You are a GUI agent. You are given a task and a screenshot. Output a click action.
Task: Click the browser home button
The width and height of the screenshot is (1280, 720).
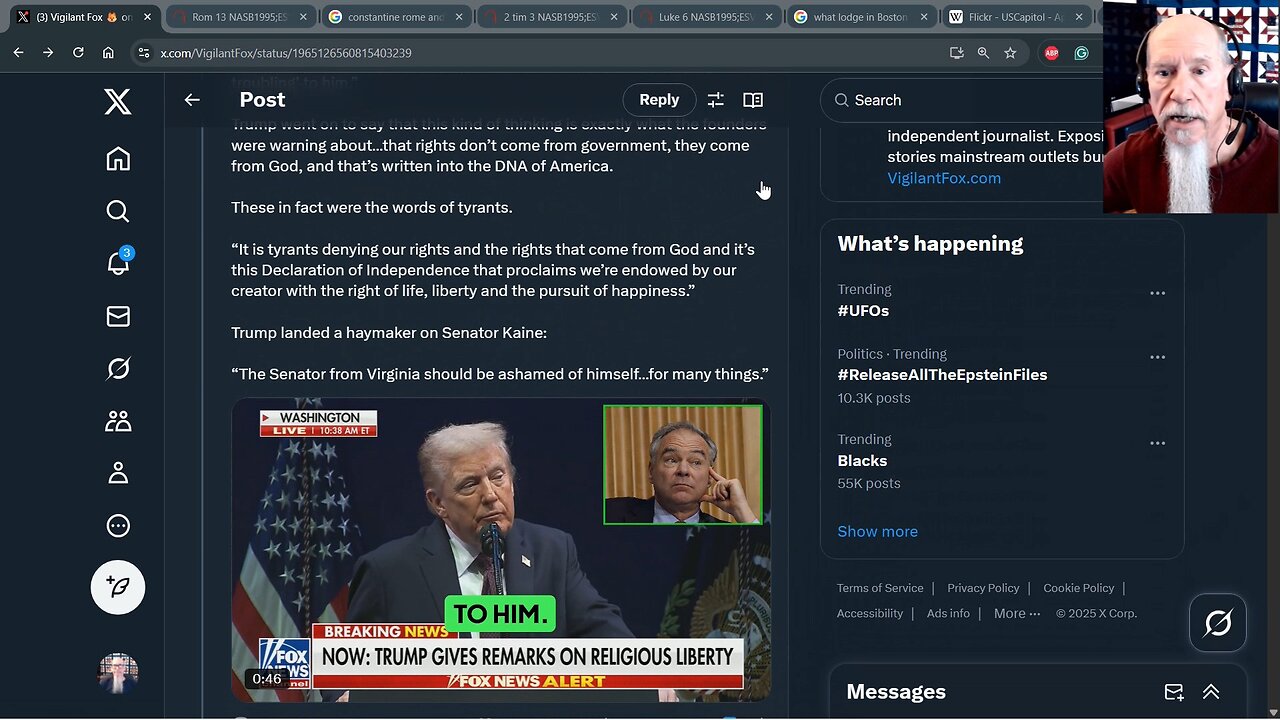(x=108, y=53)
